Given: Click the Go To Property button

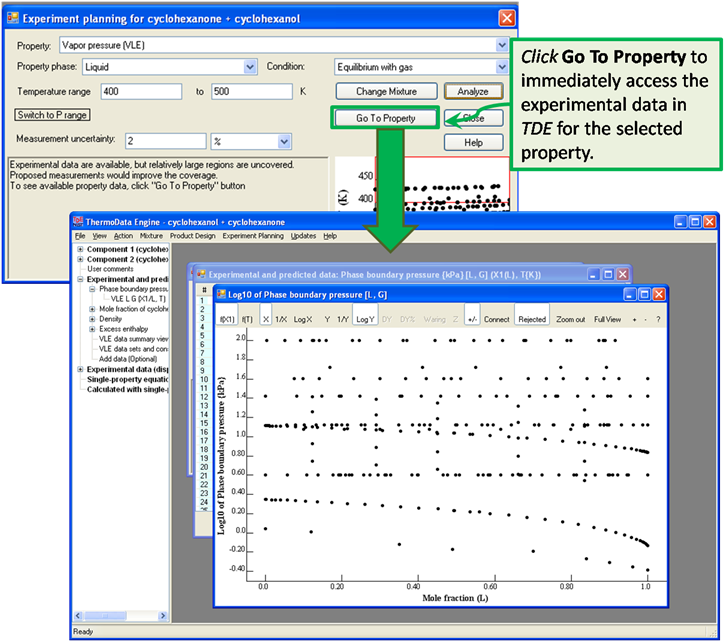Looking at the screenshot, I should (385, 118).
